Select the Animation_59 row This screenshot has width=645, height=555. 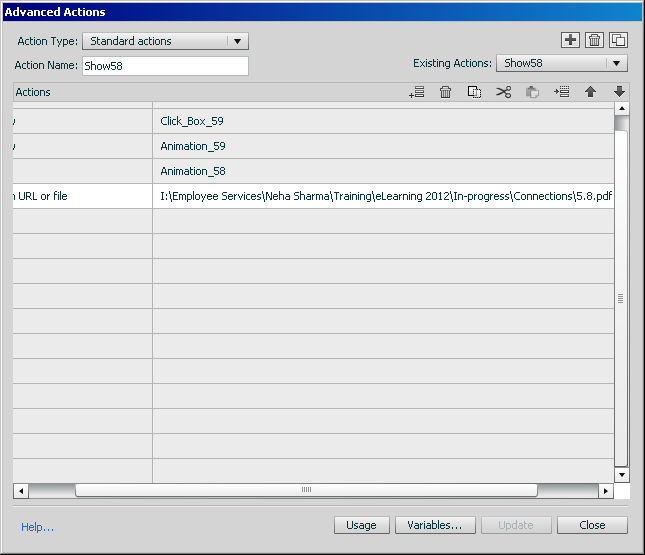click(x=313, y=146)
